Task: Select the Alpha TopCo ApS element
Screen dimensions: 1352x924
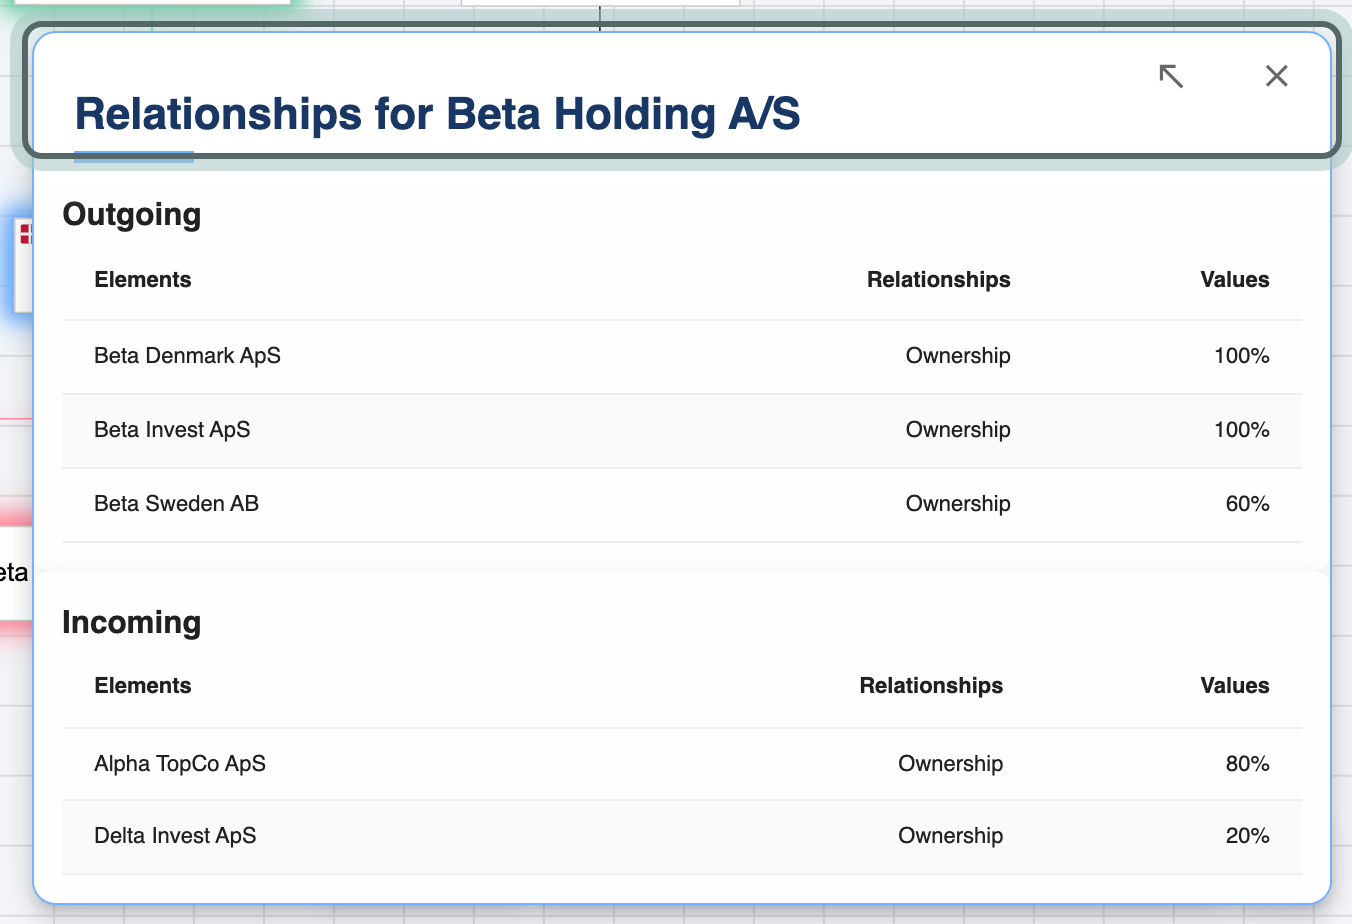Action: (x=180, y=764)
